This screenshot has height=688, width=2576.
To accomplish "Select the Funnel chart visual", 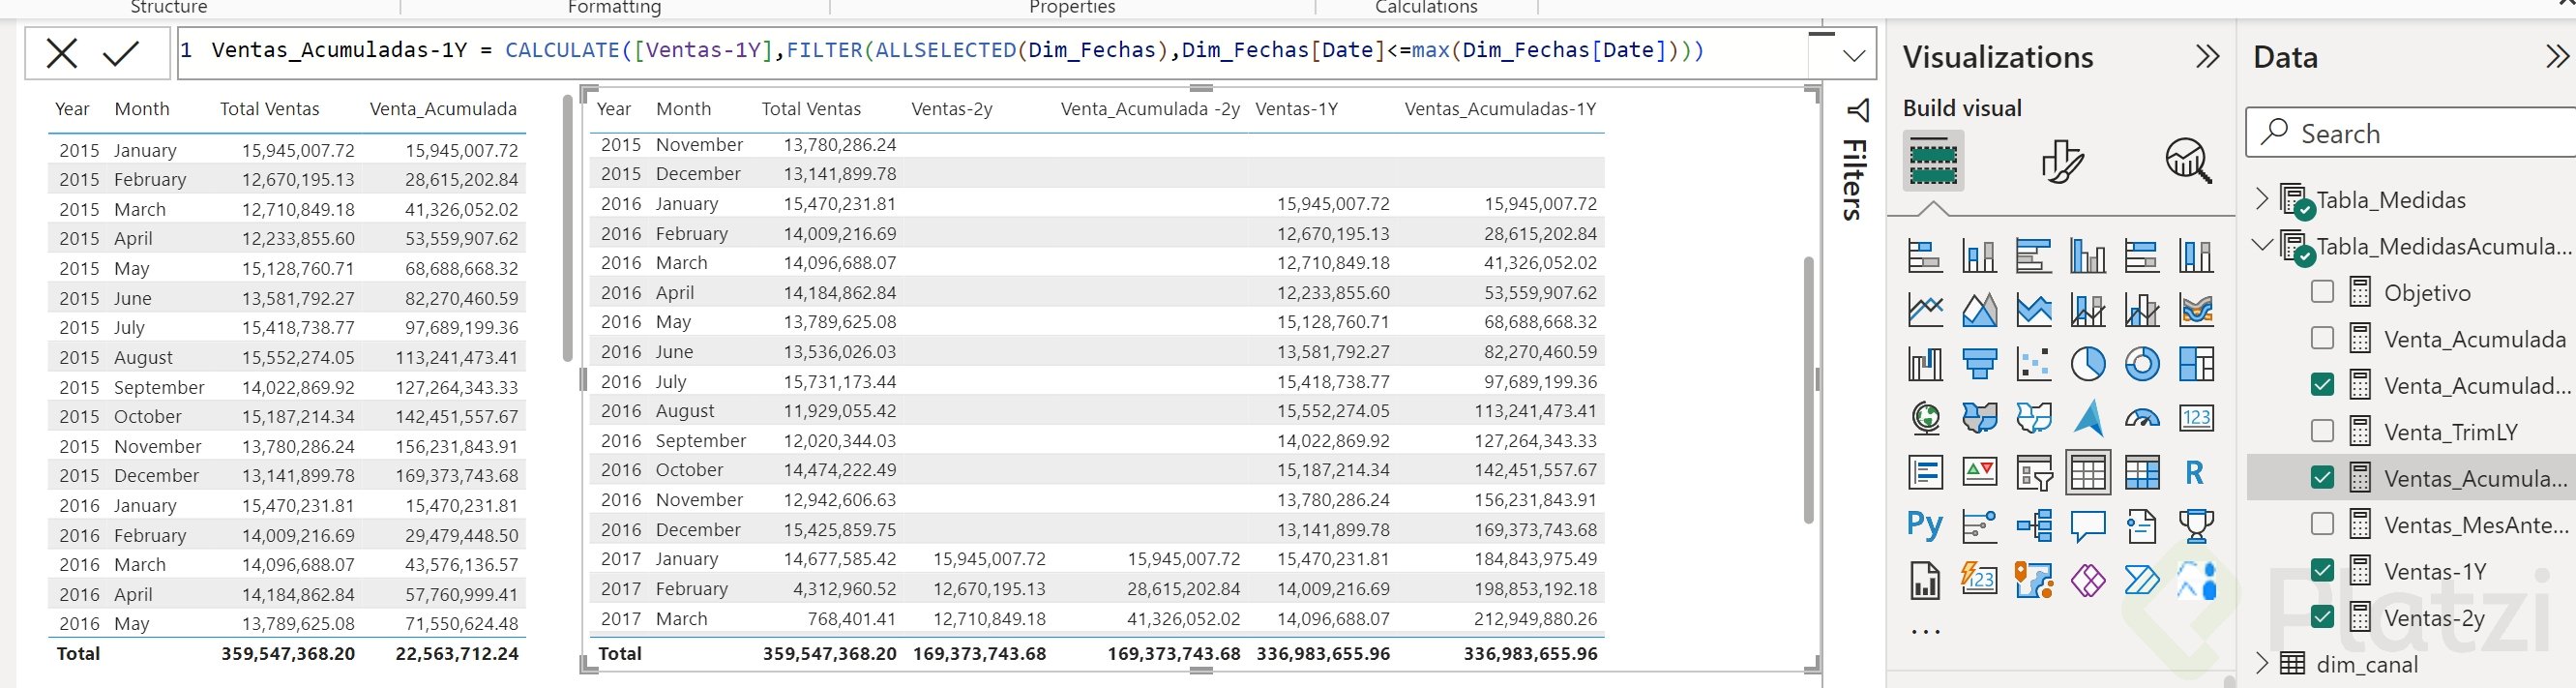I will (x=1979, y=364).
